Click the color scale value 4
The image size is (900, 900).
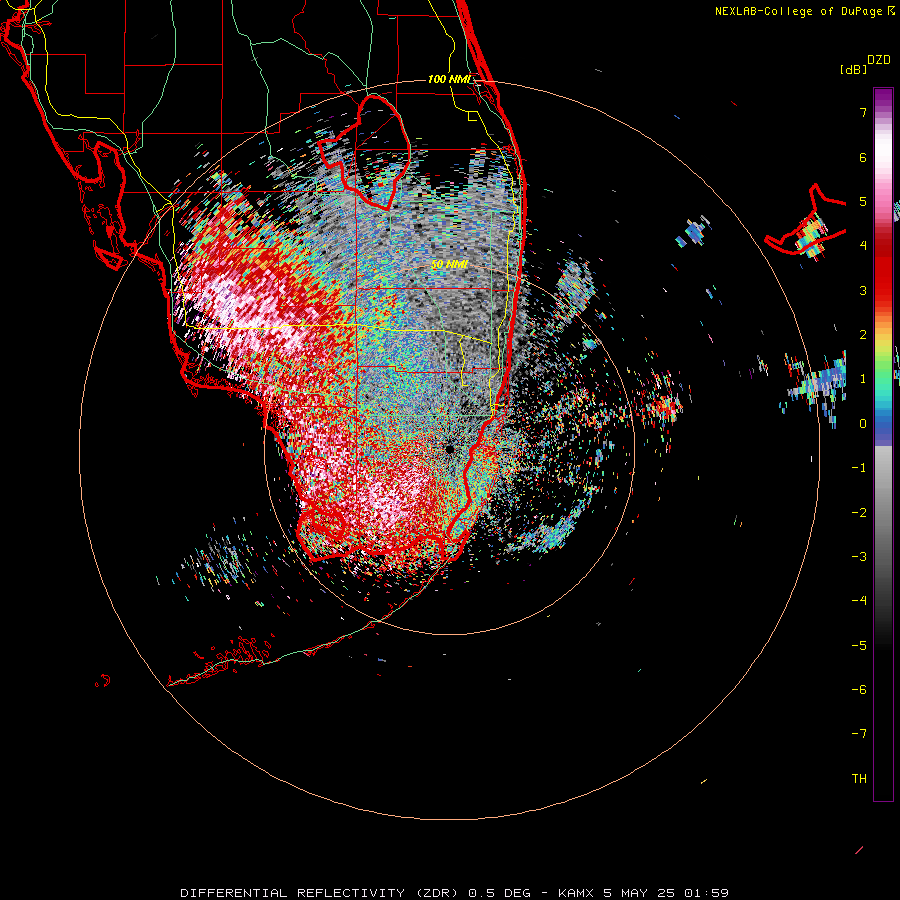pos(863,246)
